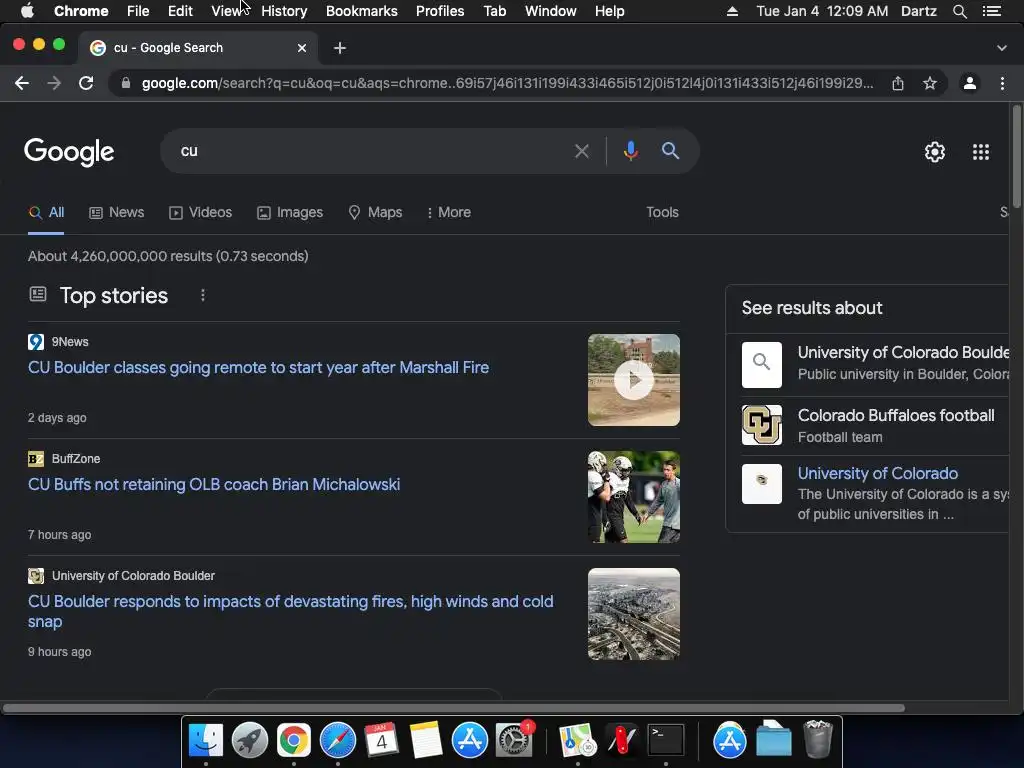This screenshot has width=1024, height=768.
Task: Switch to the Videos tab
Action: (200, 212)
